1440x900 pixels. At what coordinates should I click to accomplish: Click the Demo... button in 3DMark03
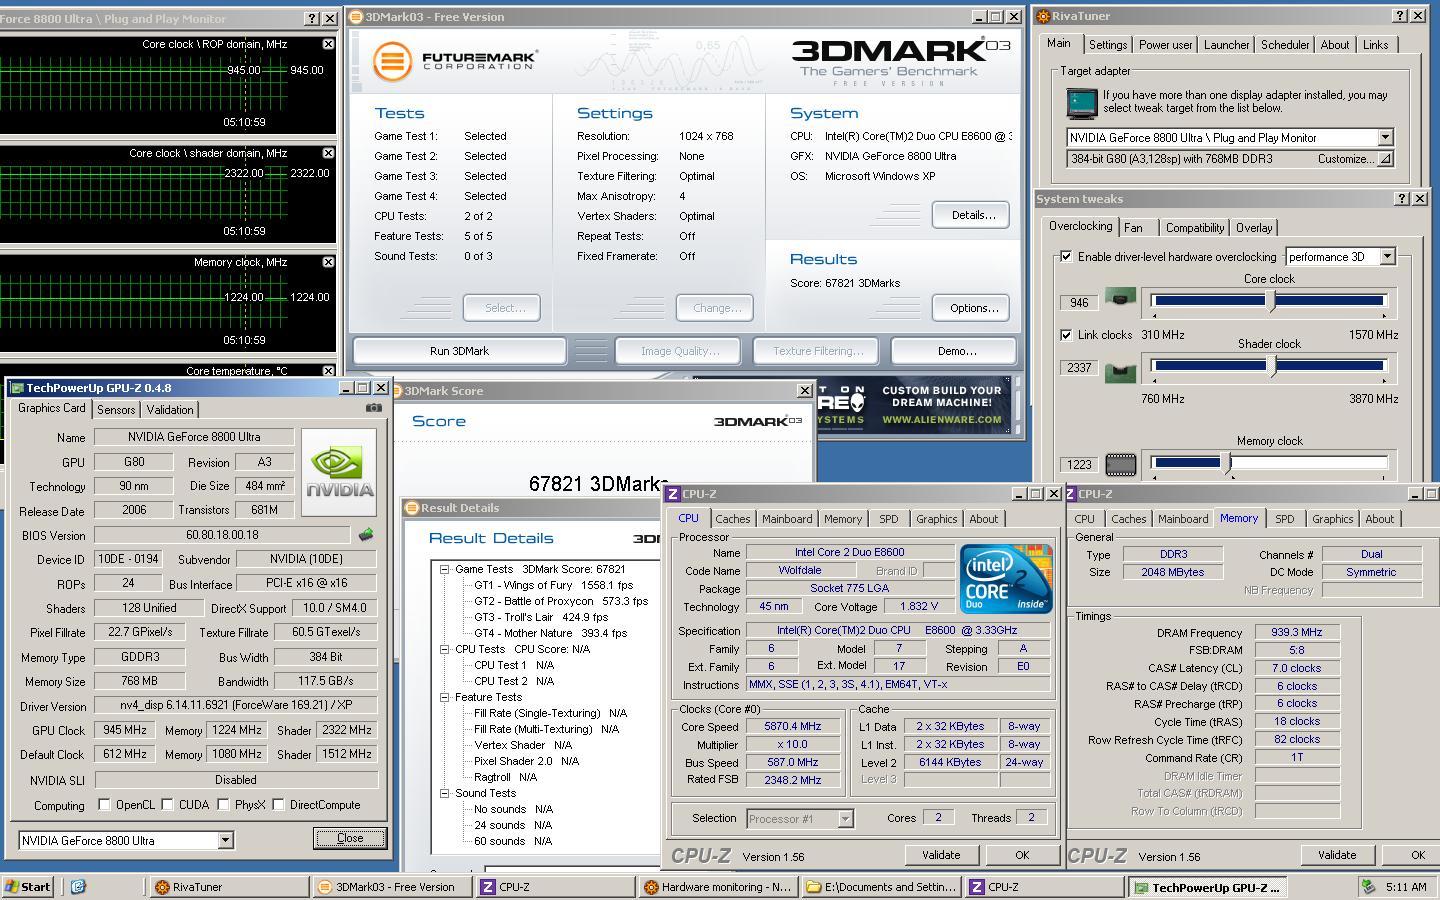click(x=955, y=351)
